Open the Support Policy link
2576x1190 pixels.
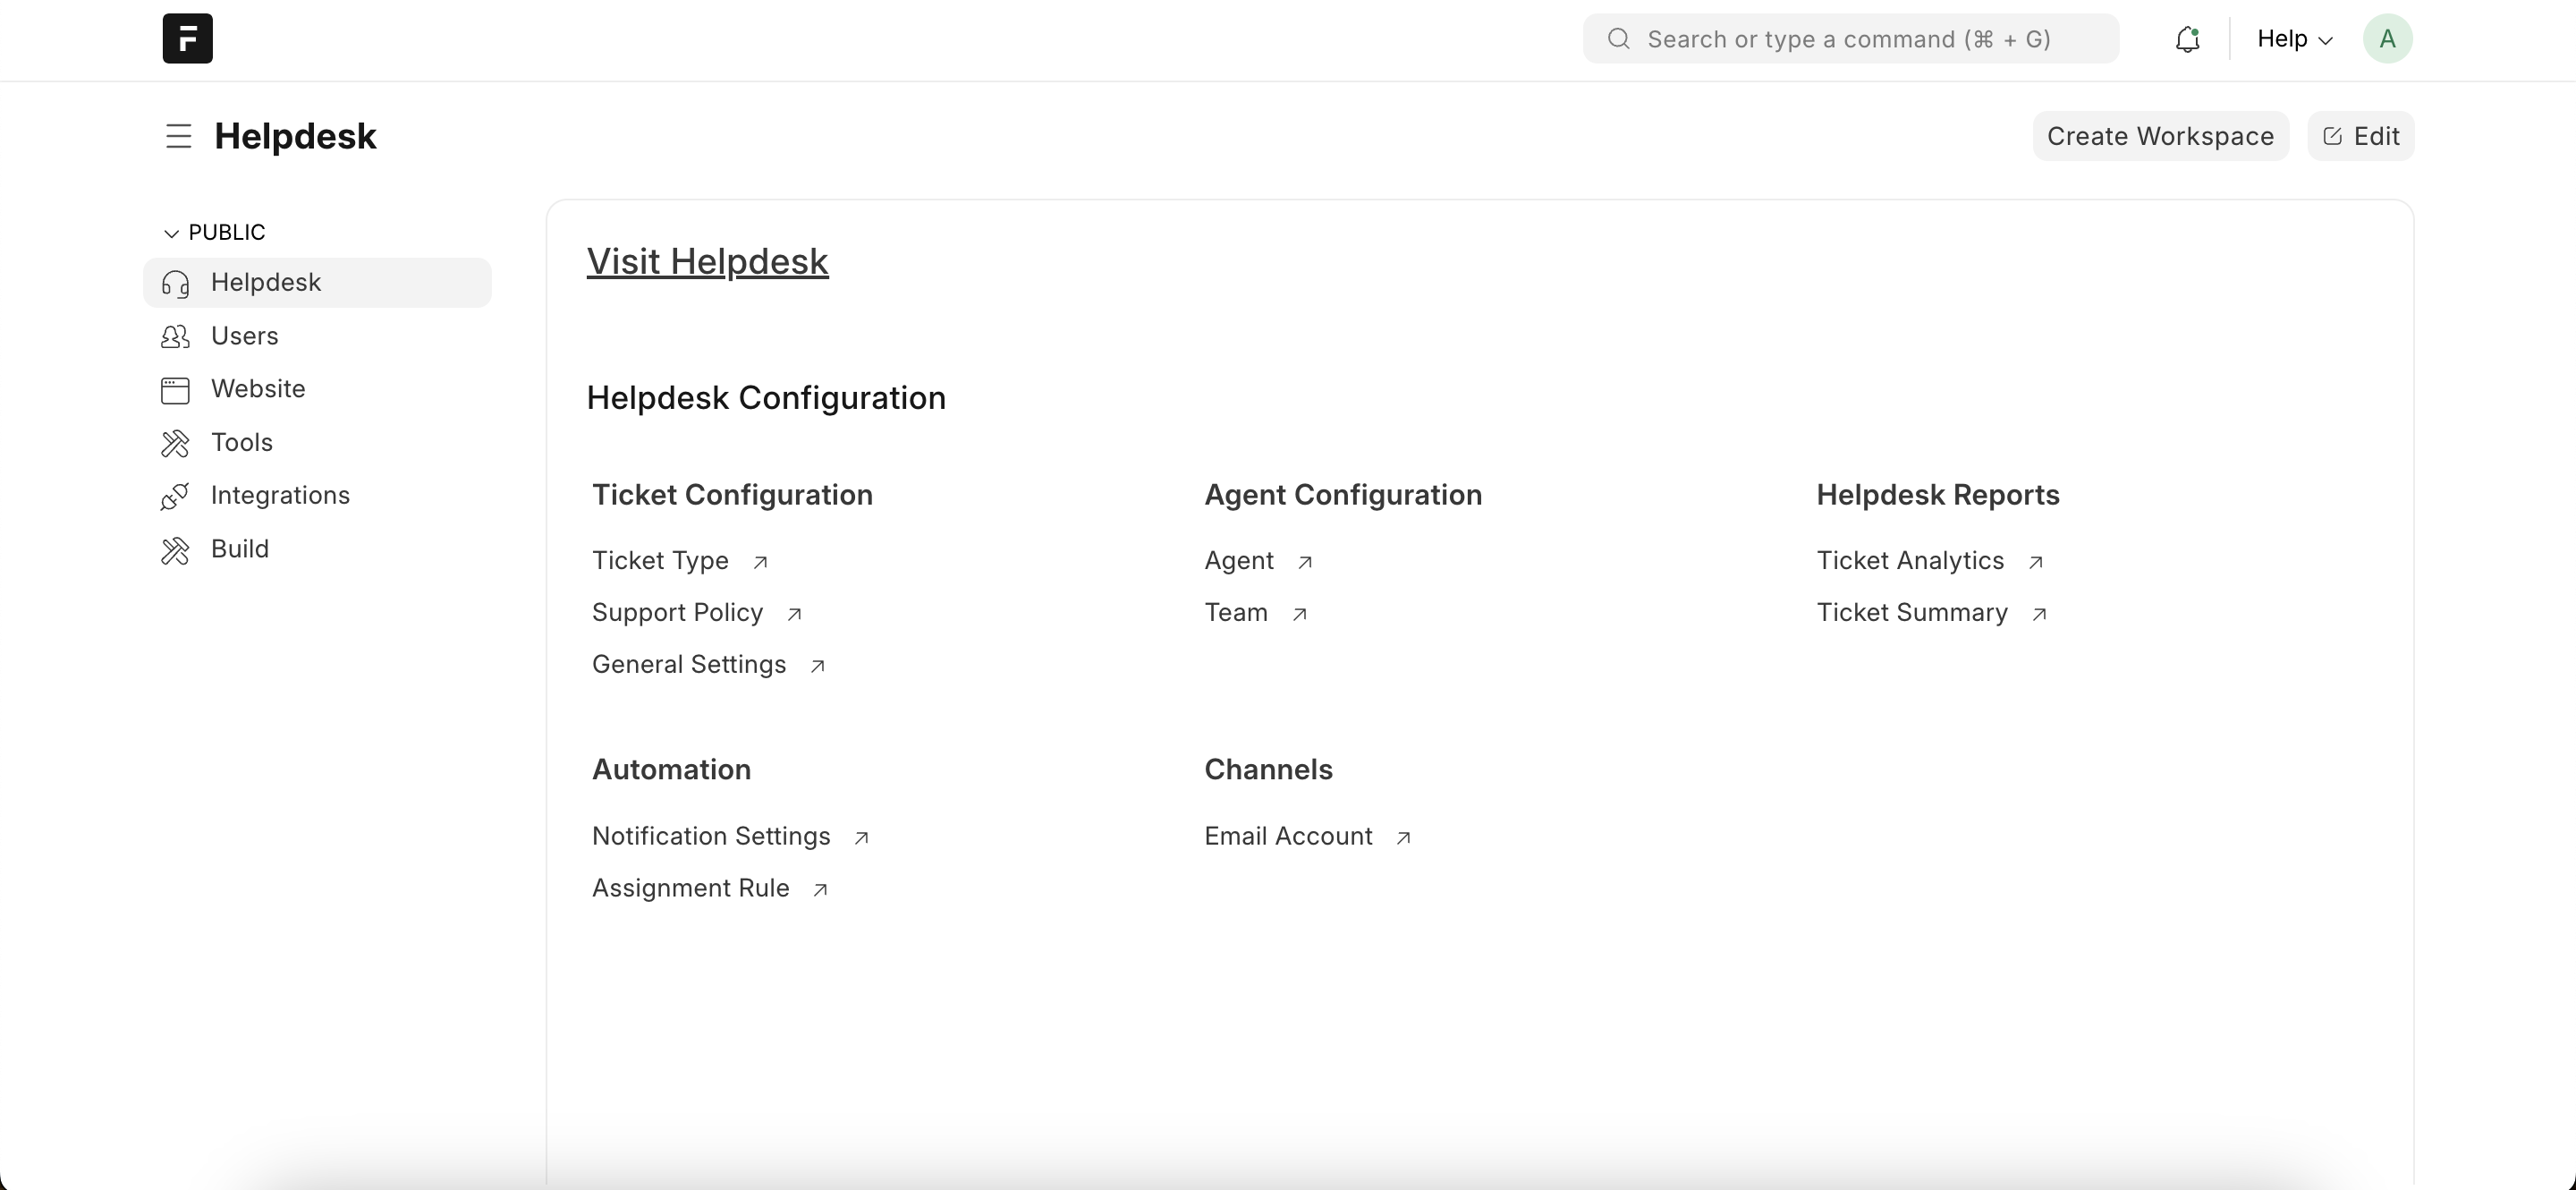(x=677, y=613)
